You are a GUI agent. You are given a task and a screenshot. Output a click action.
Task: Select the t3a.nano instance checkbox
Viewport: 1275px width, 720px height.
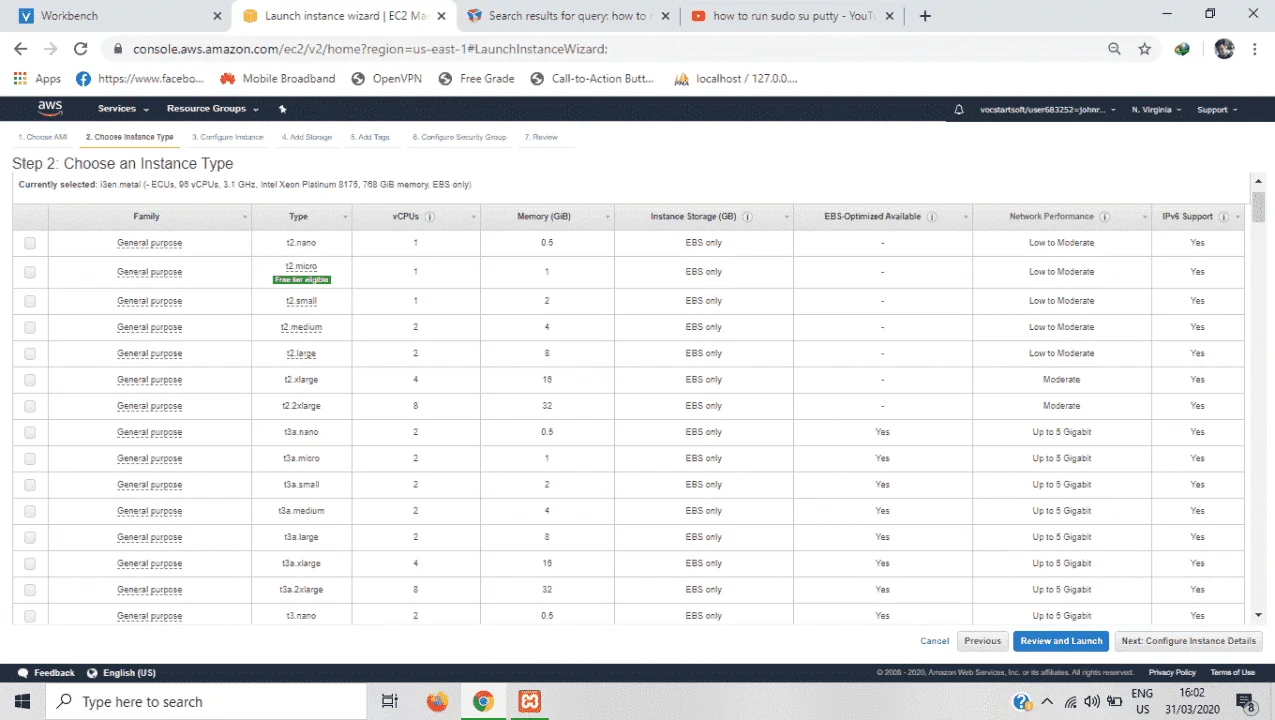click(x=30, y=432)
